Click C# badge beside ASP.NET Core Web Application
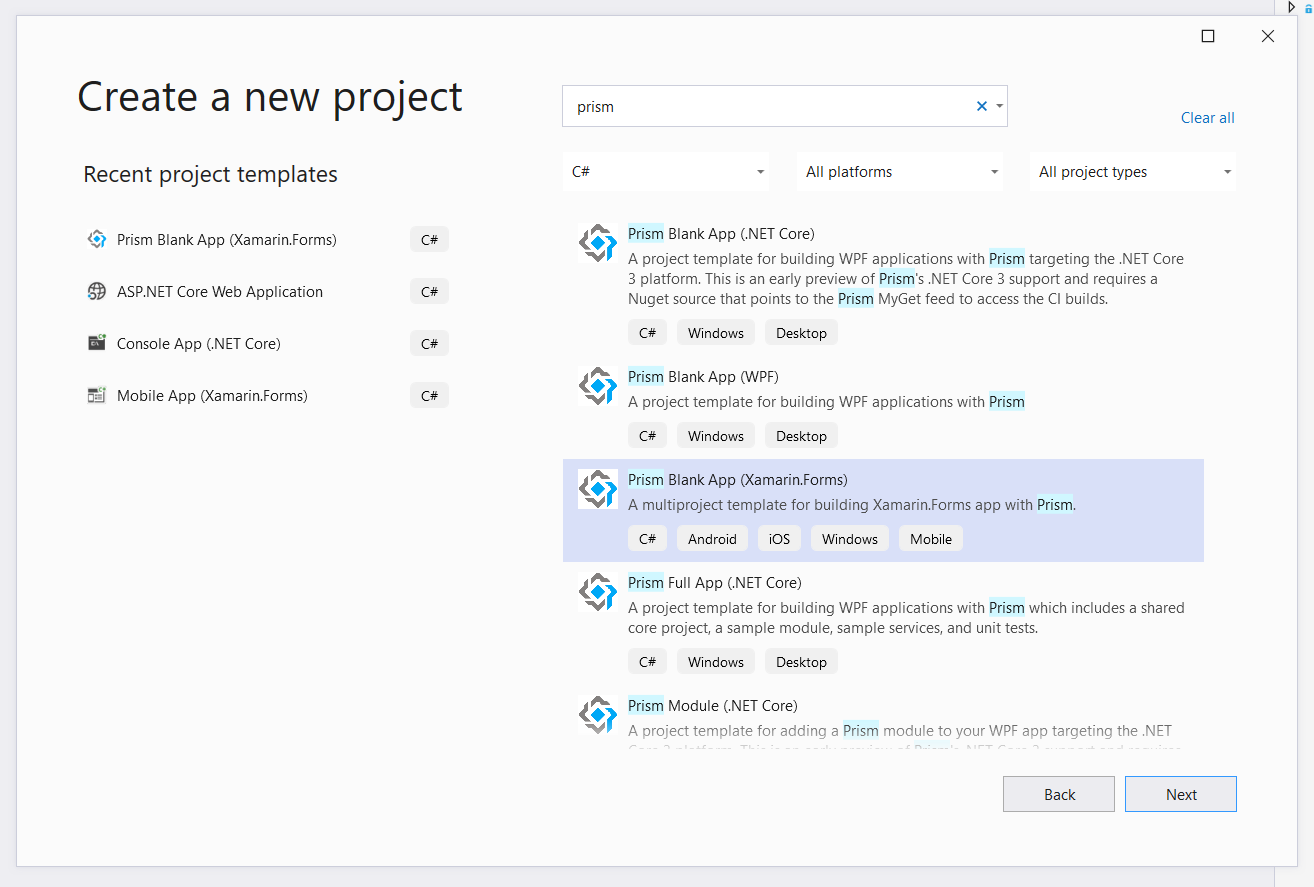The width and height of the screenshot is (1314, 887). click(429, 291)
